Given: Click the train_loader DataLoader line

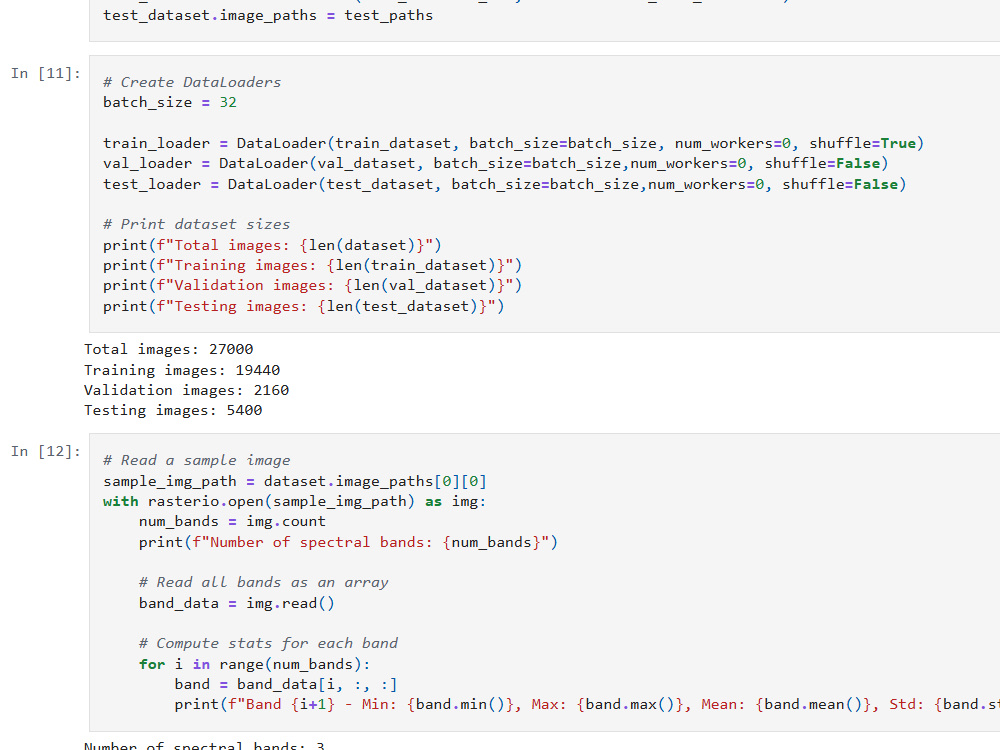Looking at the screenshot, I should (x=513, y=143).
